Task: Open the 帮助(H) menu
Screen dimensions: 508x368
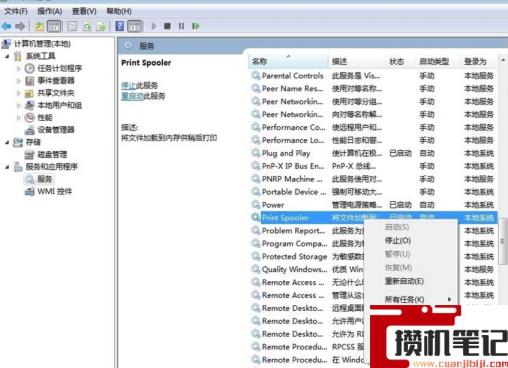Action: pyautogui.click(x=119, y=11)
